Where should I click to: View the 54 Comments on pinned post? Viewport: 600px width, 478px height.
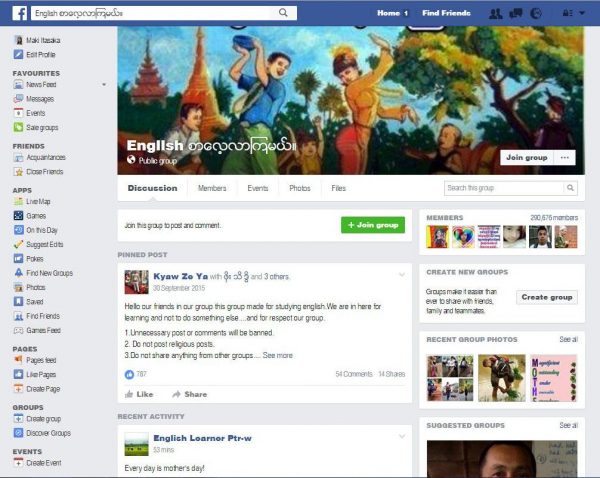click(354, 374)
